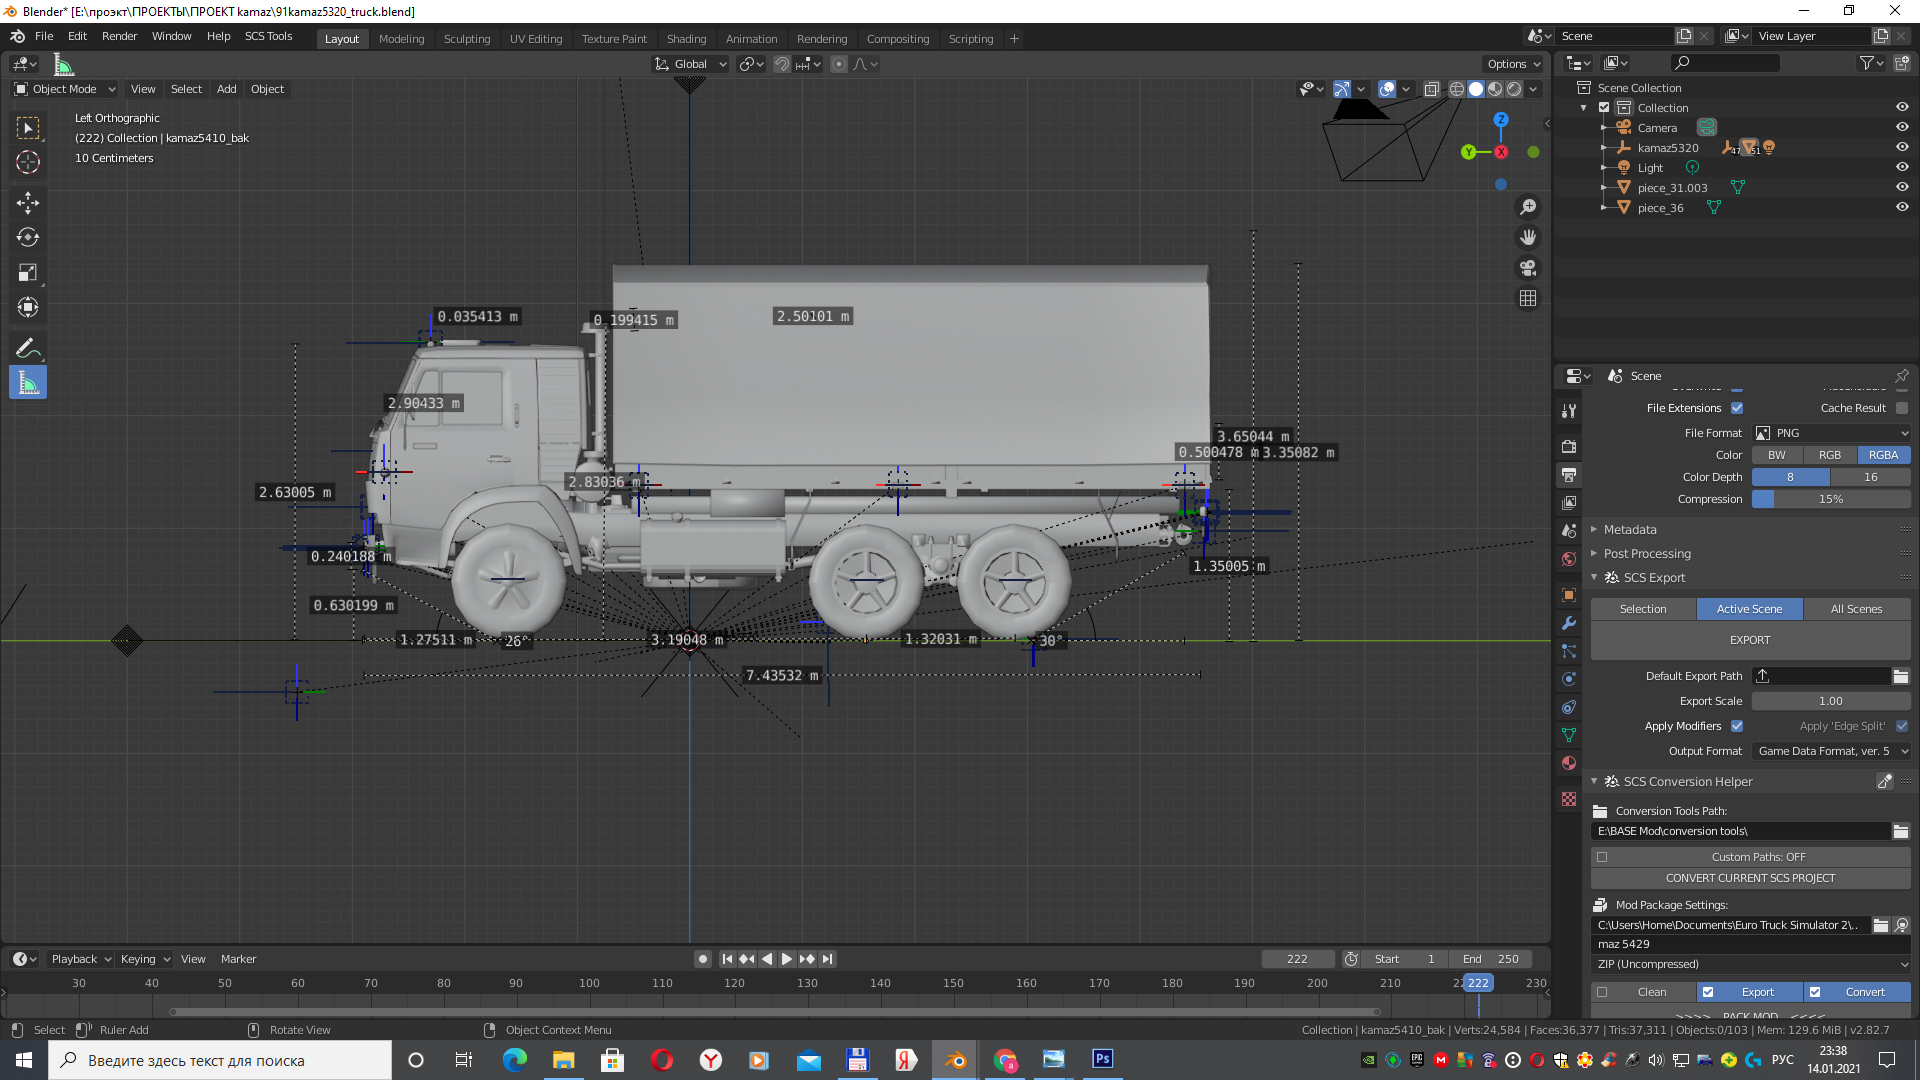Set Color Depth to 16
This screenshot has width=1920, height=1080.
pyautogui.click(x=1870, y=477)
